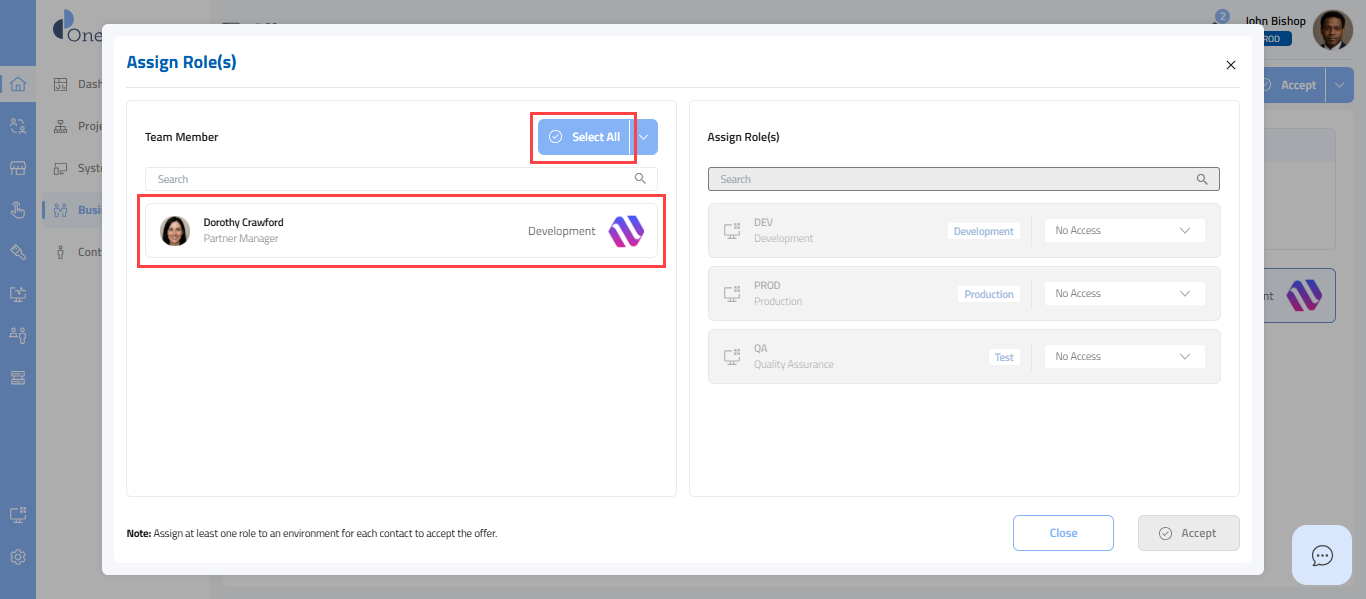Click the Accept button in the dialog footer
The height and width of the screenshot is (599, 1366).
click(1188, 533)
